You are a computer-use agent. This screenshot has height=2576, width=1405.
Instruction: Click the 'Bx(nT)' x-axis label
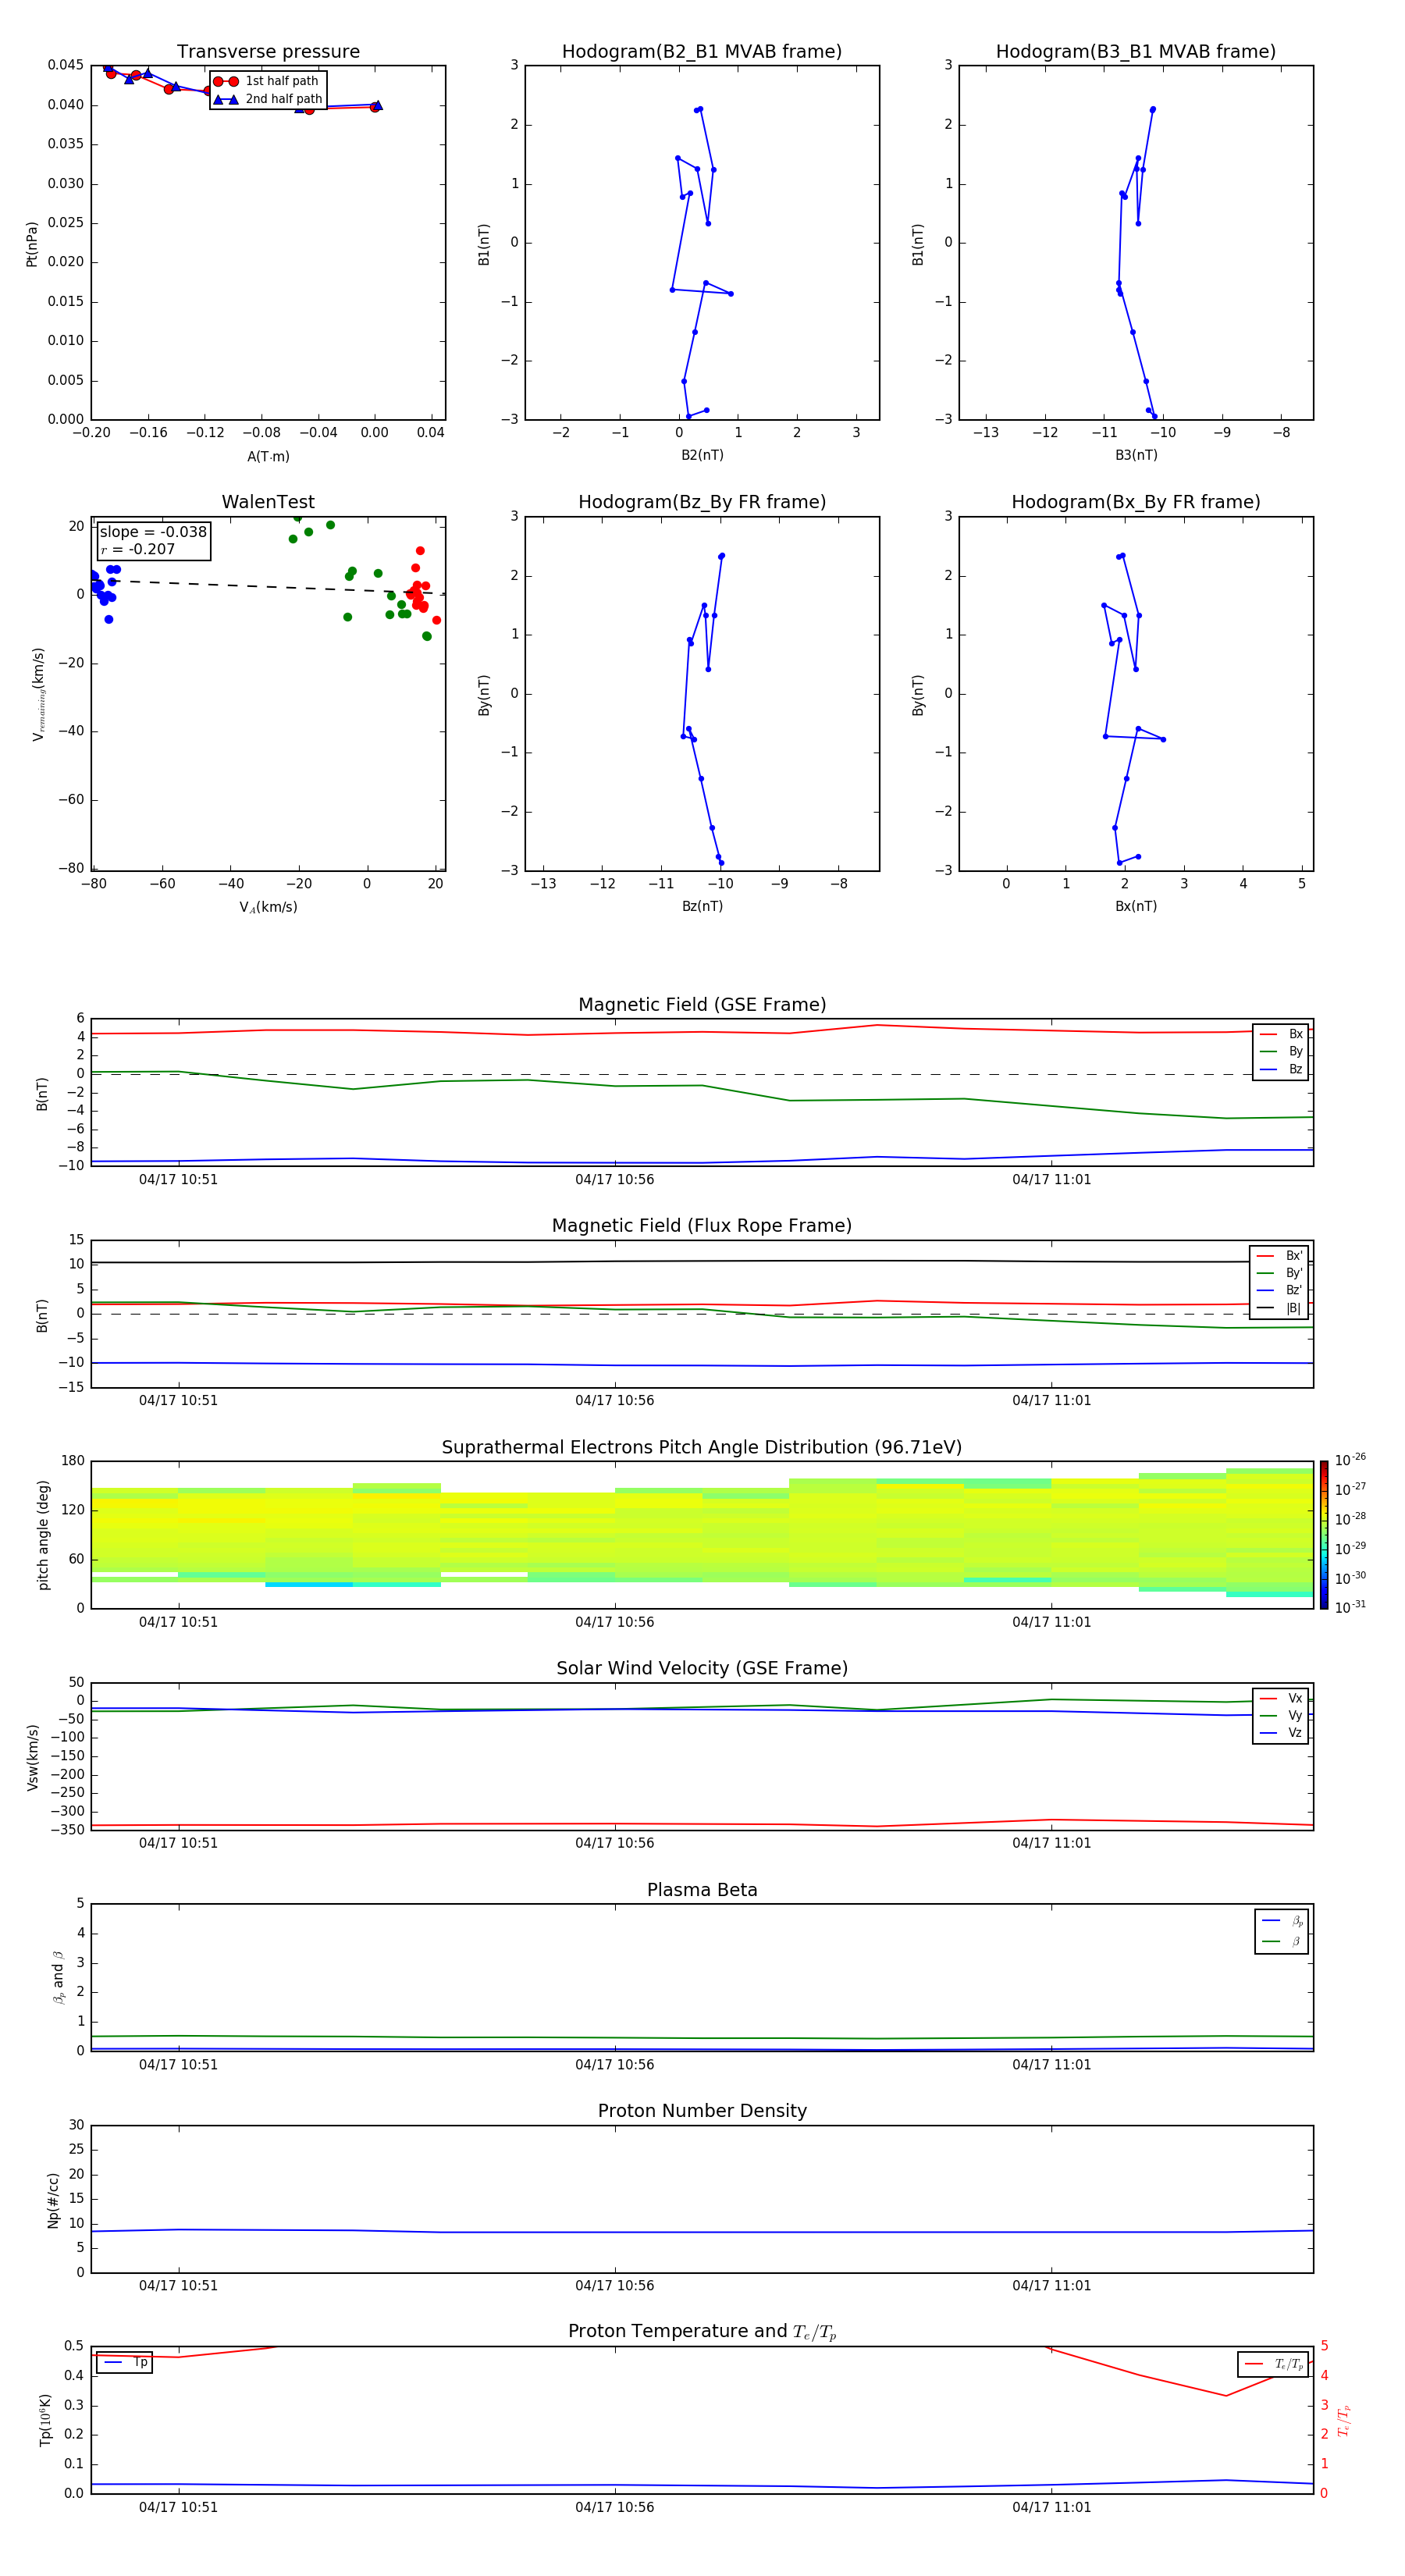click(1136, 906)
